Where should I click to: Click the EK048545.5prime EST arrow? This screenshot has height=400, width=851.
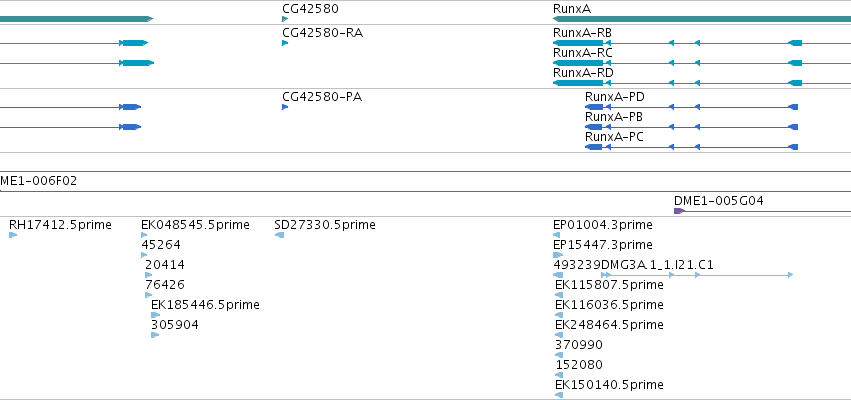coord(144,235)
